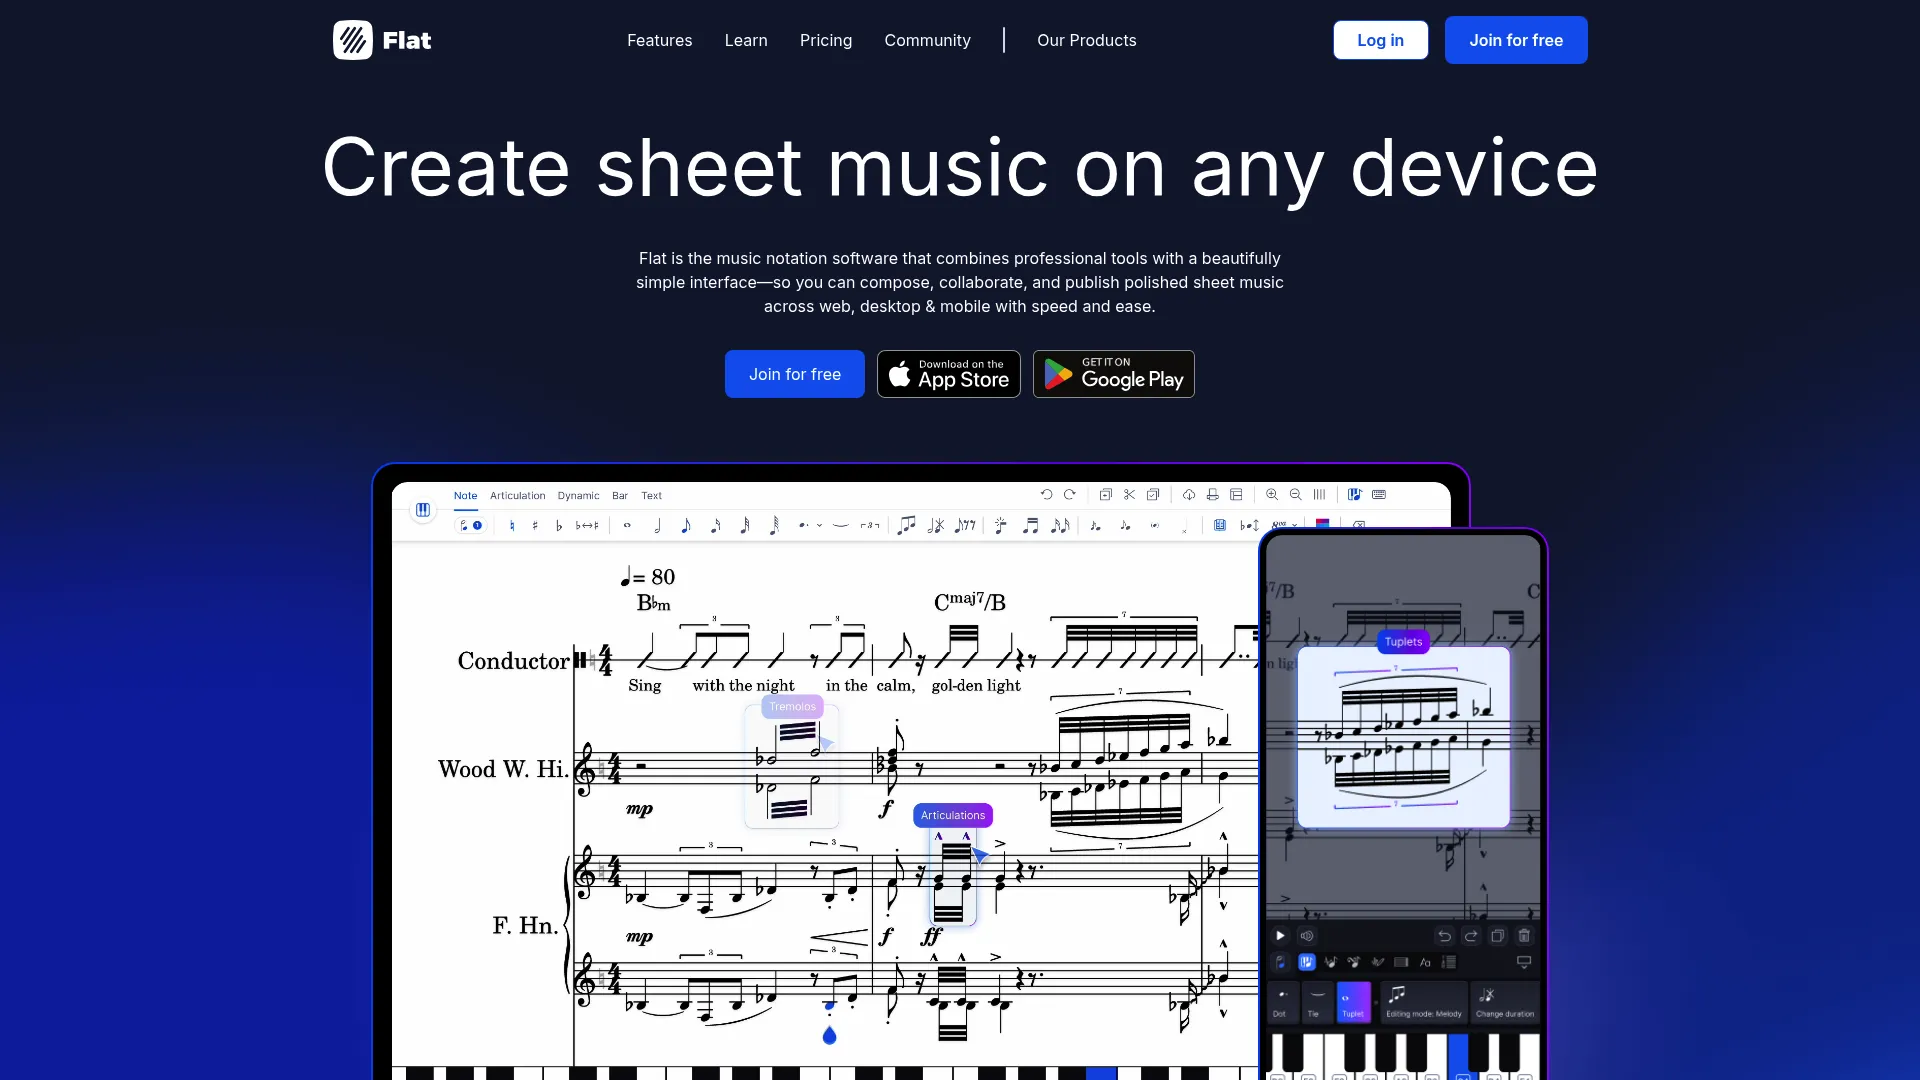Image resolution: width=1920 pixels, height=1080 pixels.
Task: Go to the Pricing page
Action: (x=826, y=40)
